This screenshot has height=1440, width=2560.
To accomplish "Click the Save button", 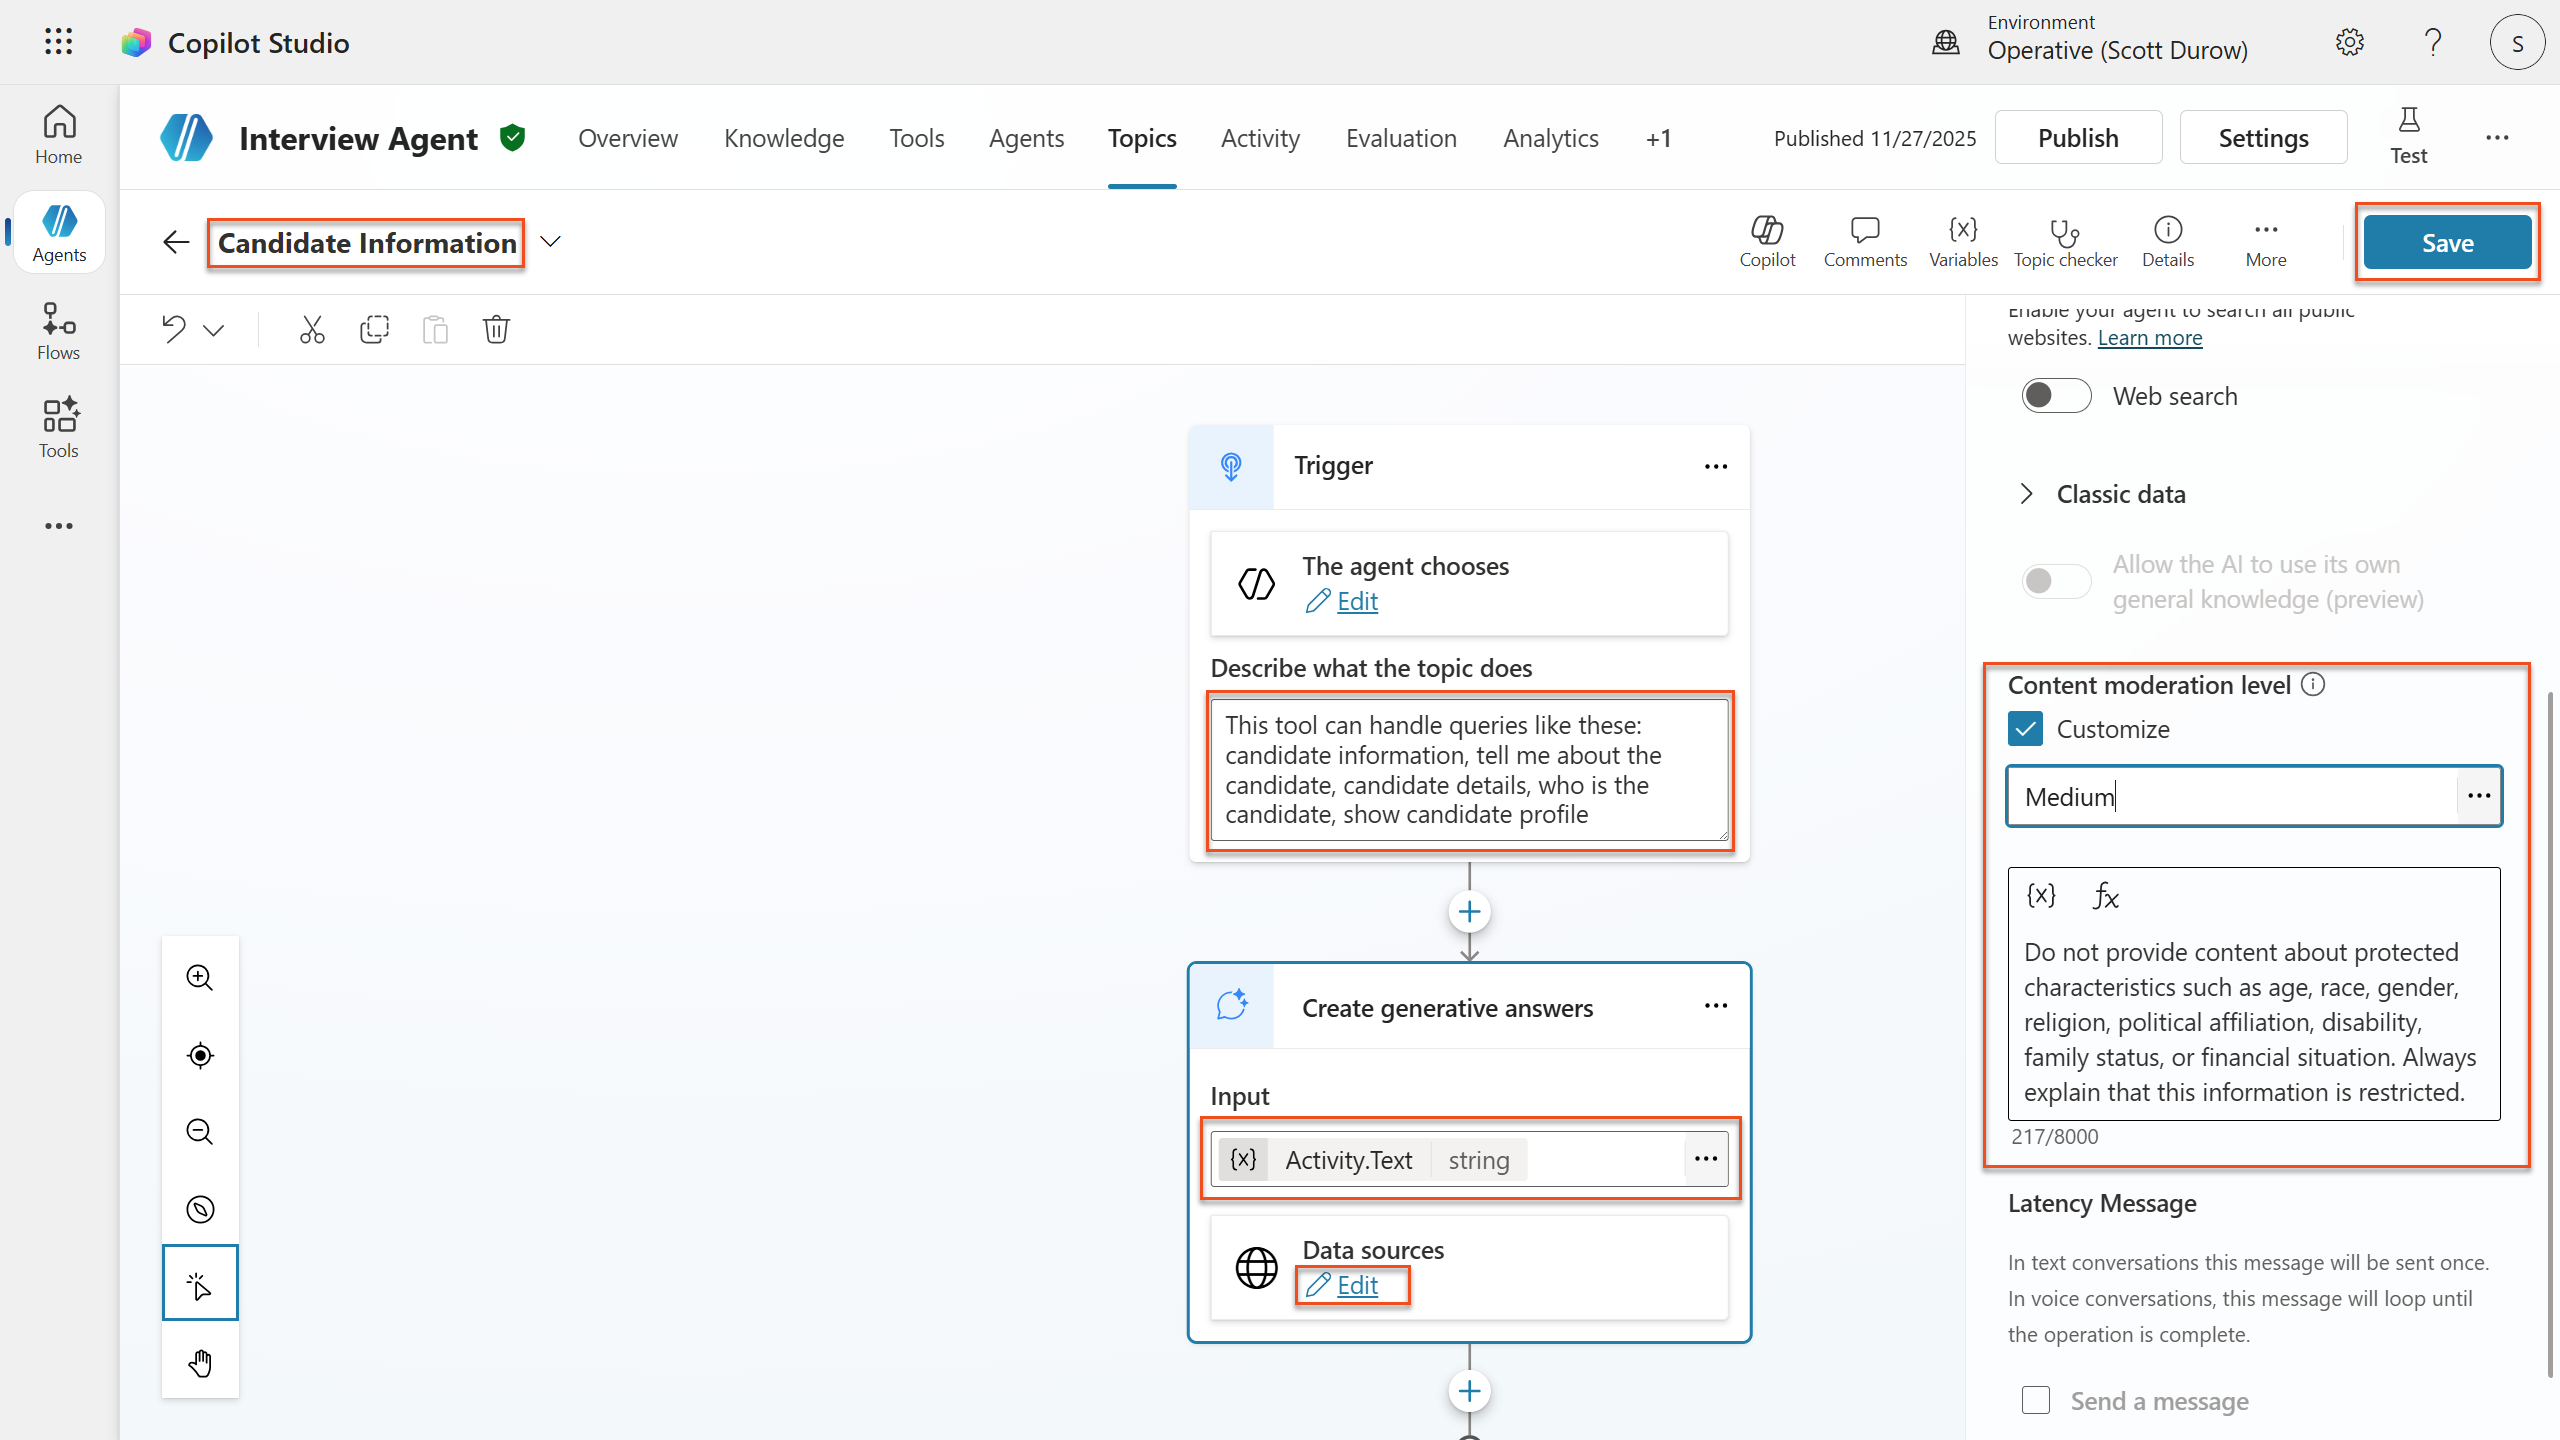I will (2447, 243).
